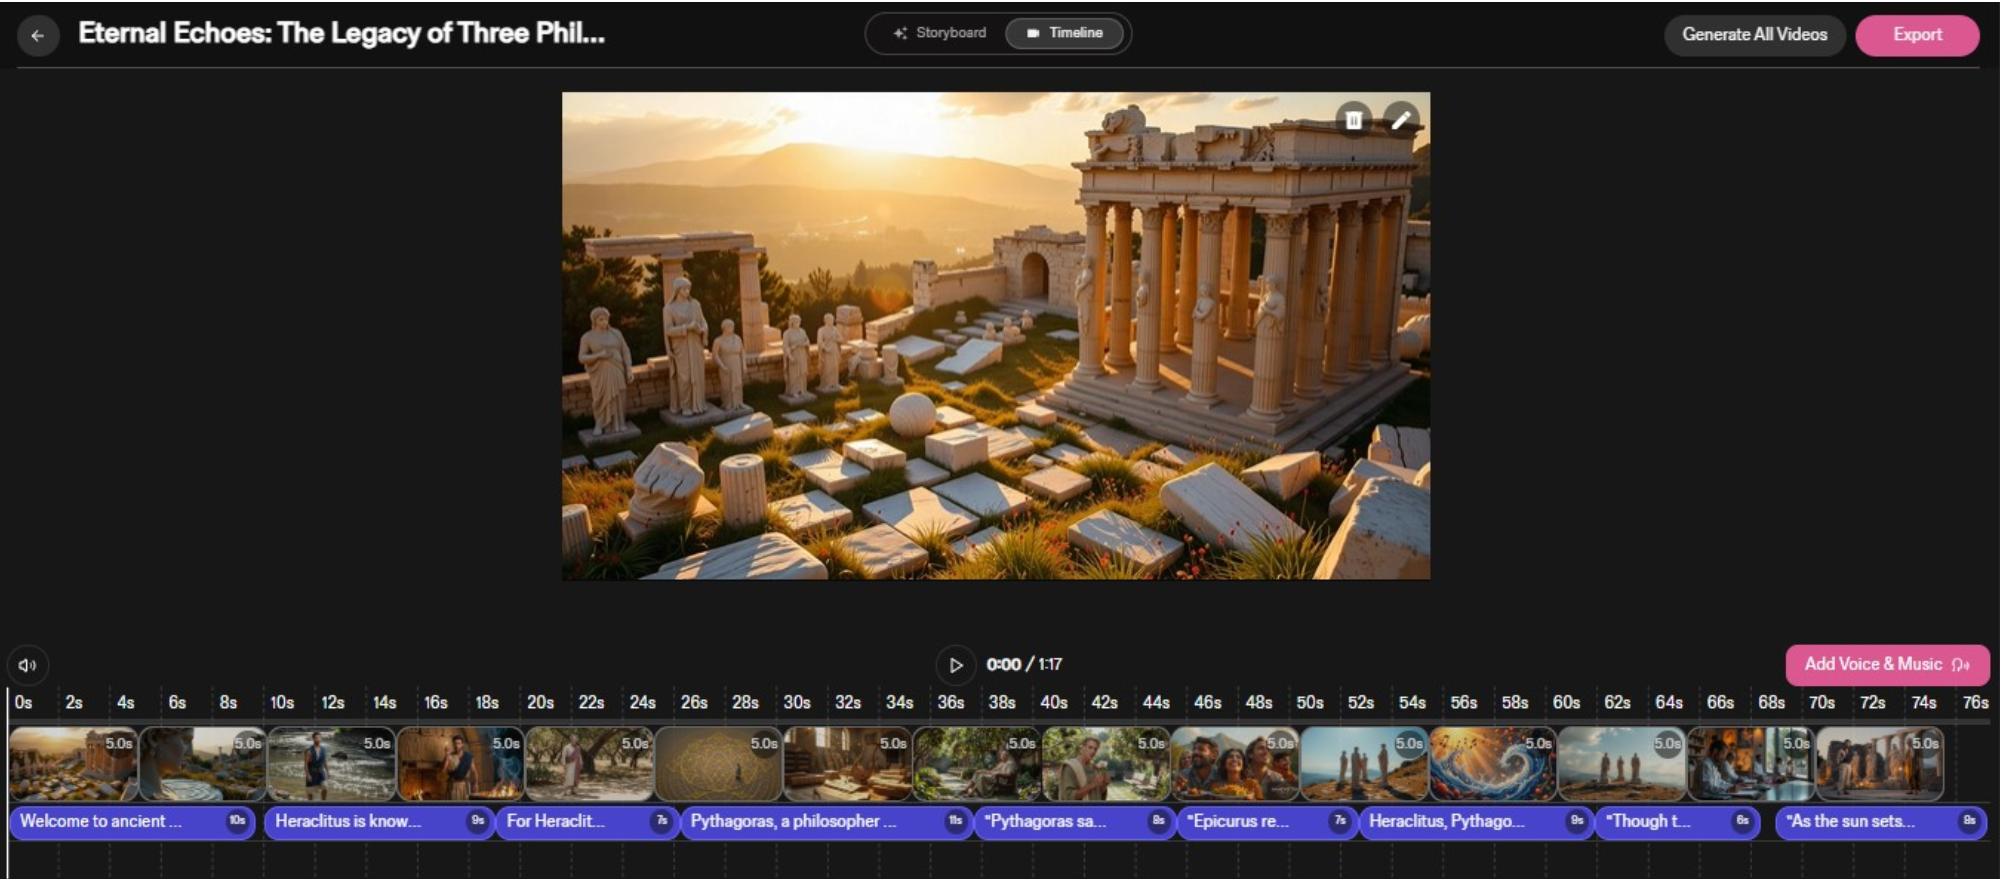Image resolution: width=2000 pixels, height=879 pixels.
Task: Click the 30s timeline ruler mark
Action: pos(796,703)
